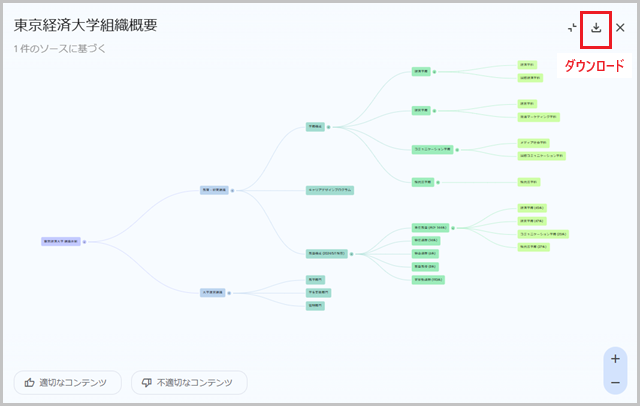This screenshot has height=406, width=640.
Task: Collapse the mind map panel view
Action: (572, 28)
